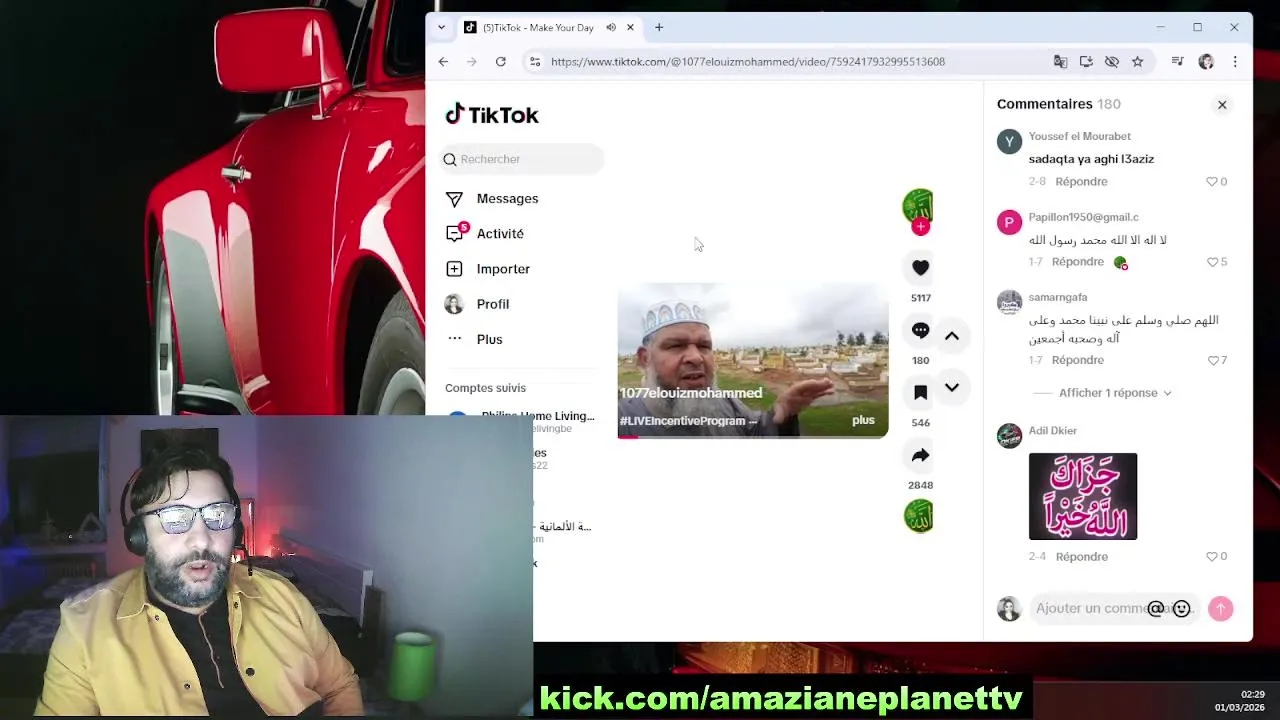Screen dimensions: 1280x720
Task: Open Adil Dkier profile avatar
Action: [1009, 436]
